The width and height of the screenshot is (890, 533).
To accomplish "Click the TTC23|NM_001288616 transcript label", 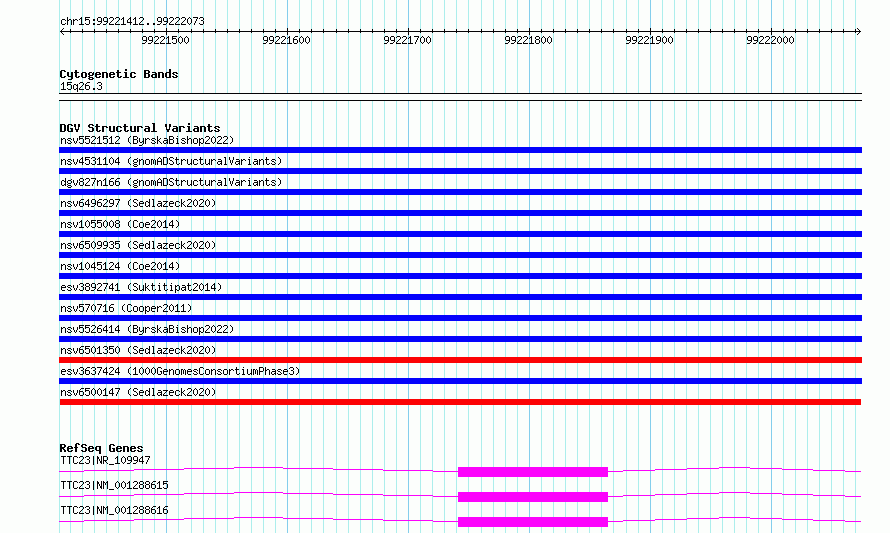I will (x=114, y=510).
